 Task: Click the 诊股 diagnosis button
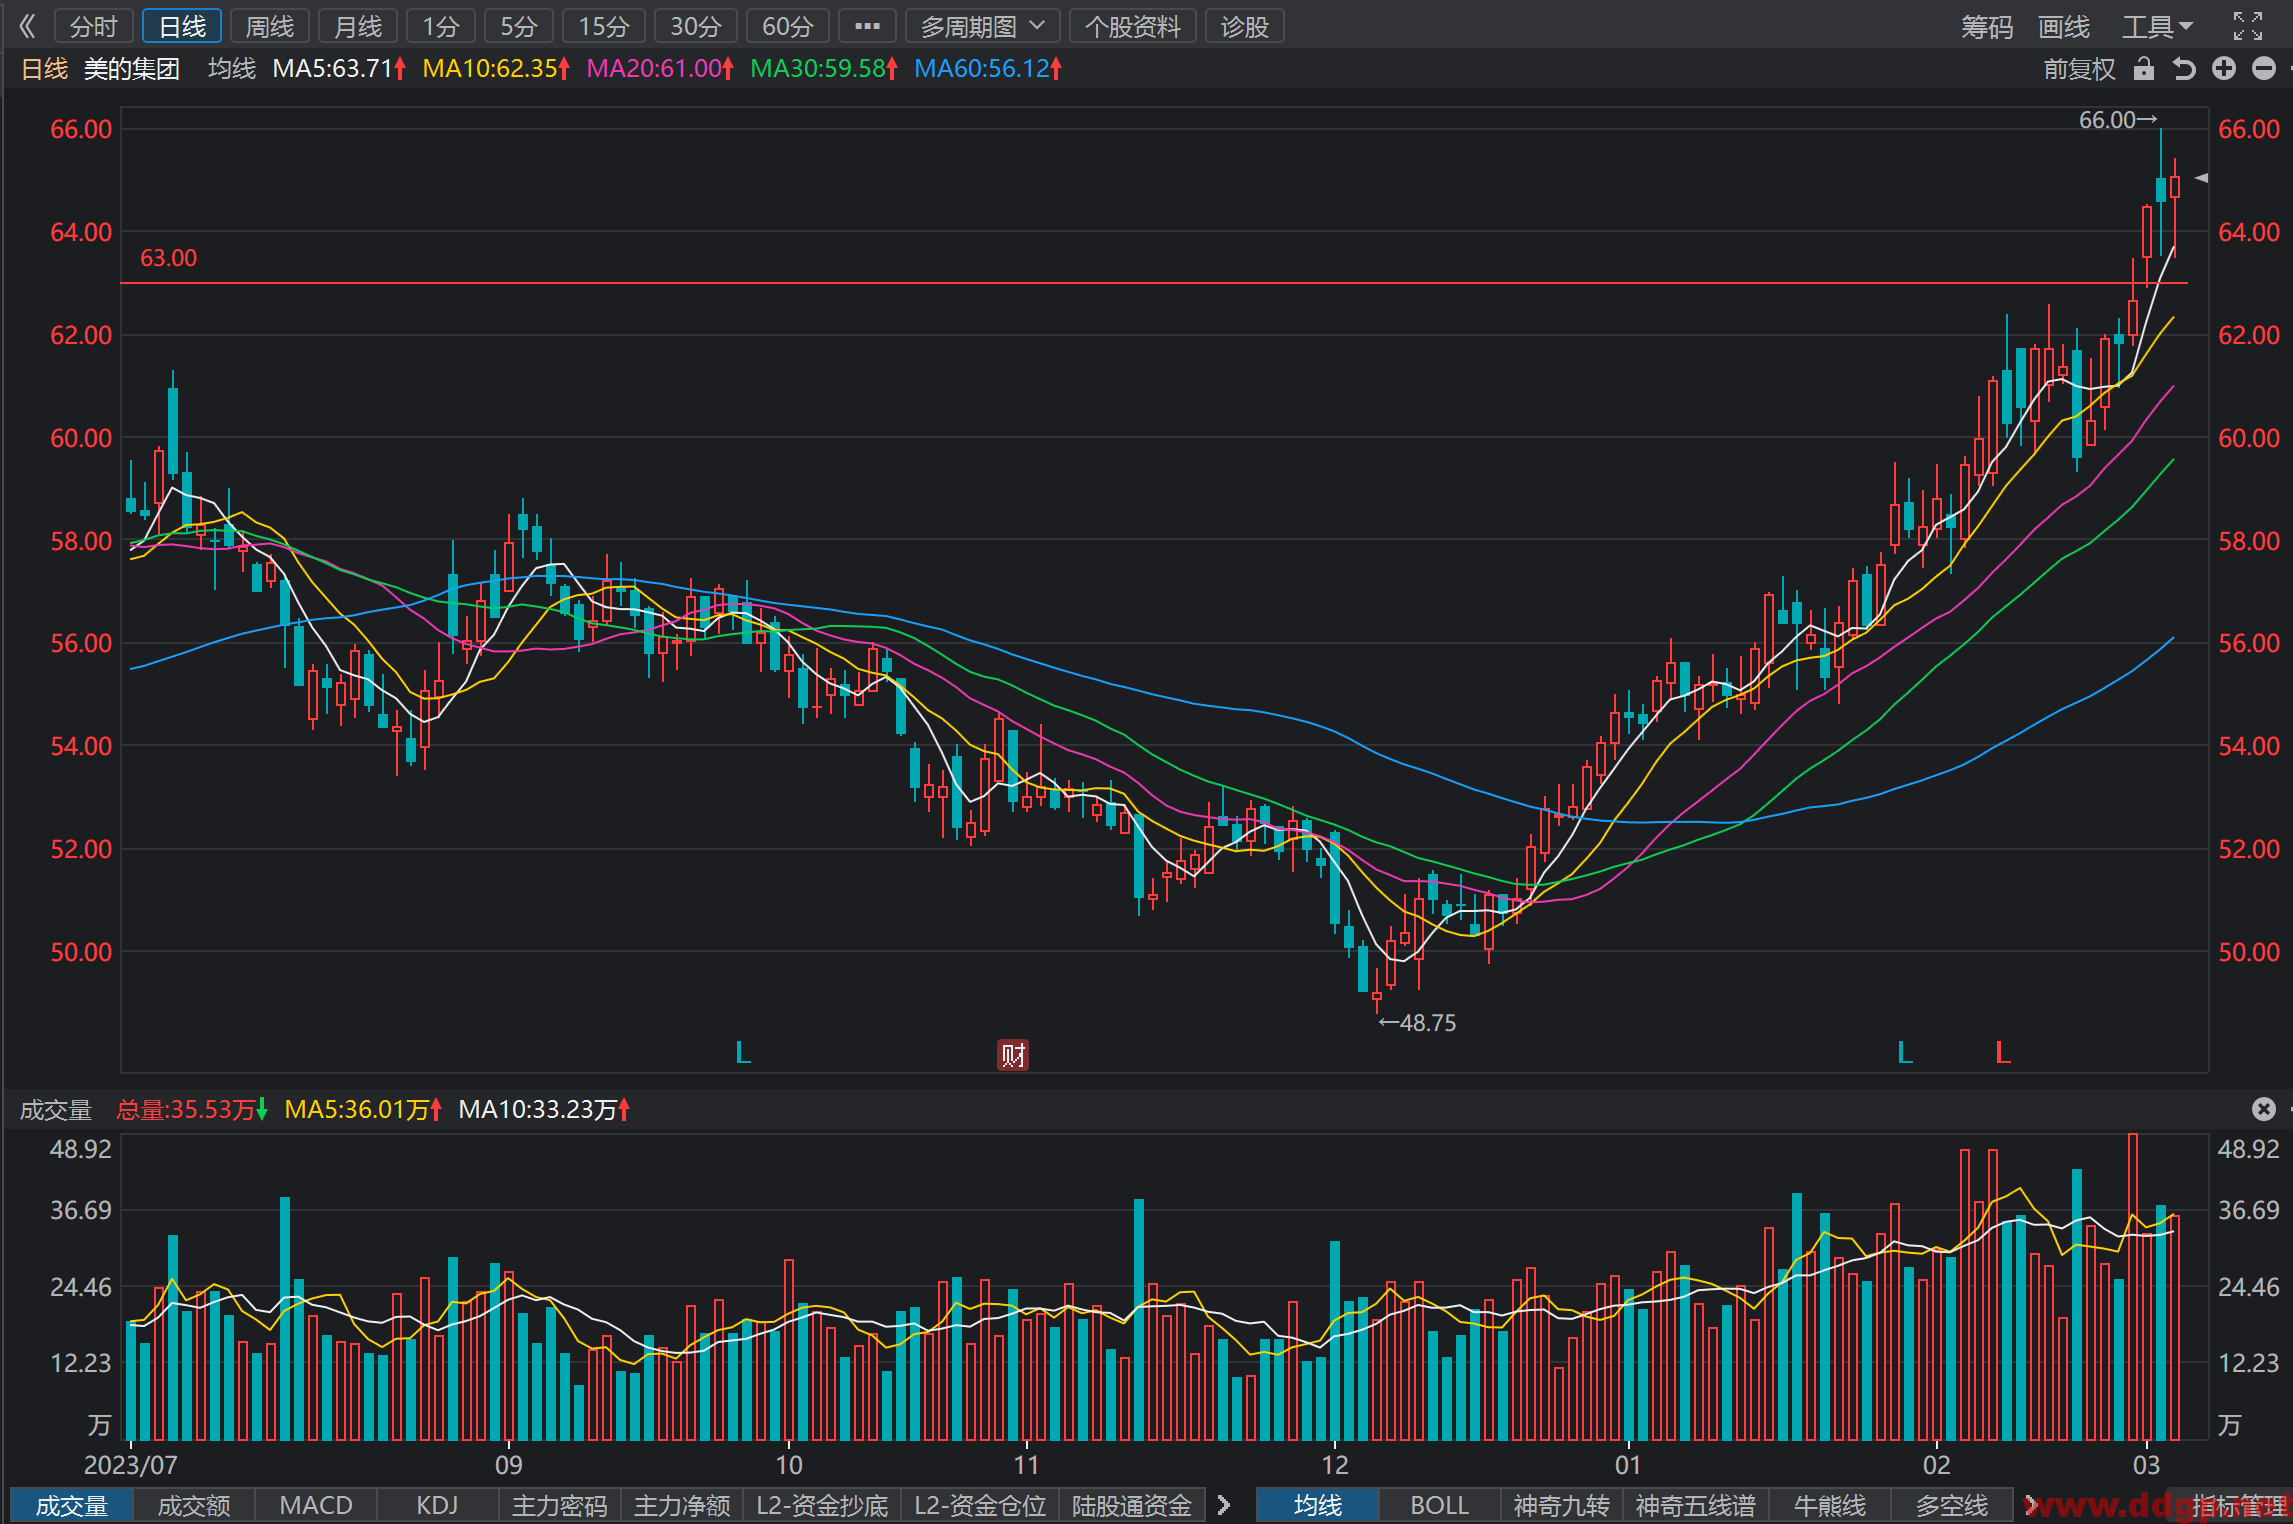1245,26
